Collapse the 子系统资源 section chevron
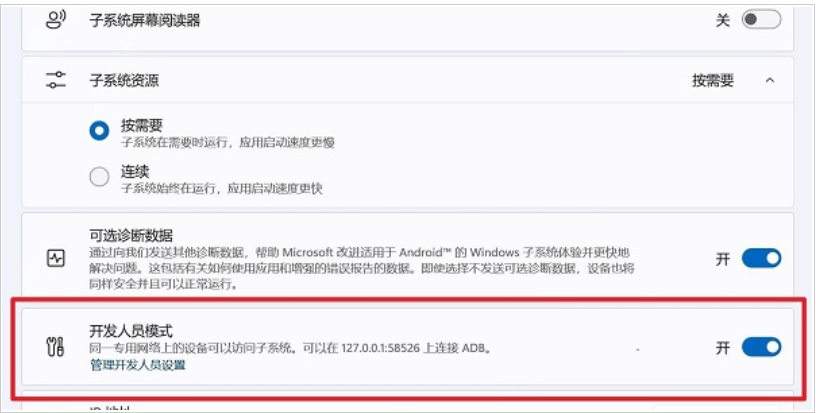This screenshot has height=413, width=816. coord(770,80)
